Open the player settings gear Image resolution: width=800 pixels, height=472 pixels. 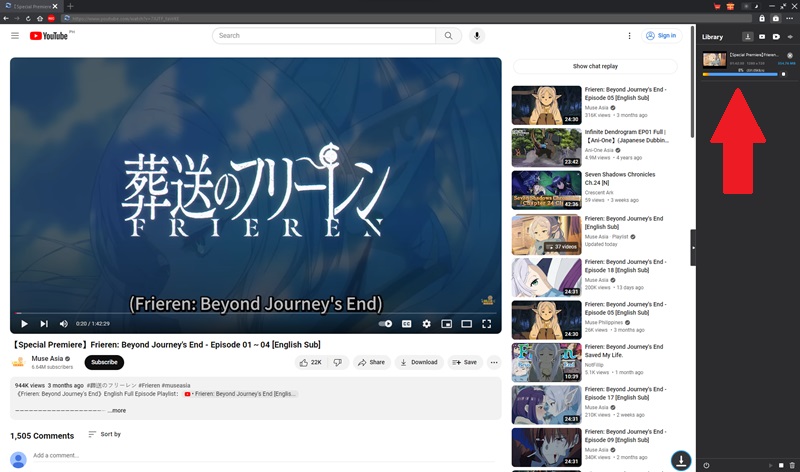coord(427,324)
